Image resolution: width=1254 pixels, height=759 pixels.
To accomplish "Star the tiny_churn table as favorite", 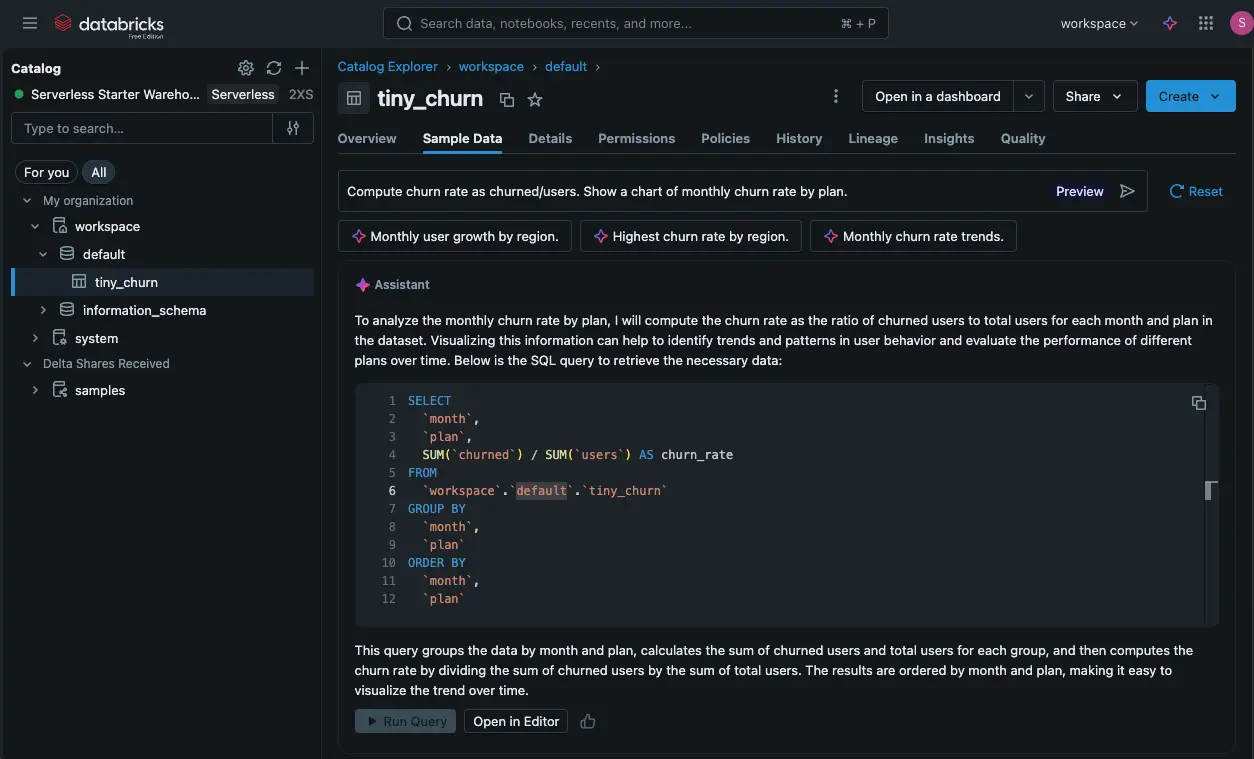I will point(534,99).
